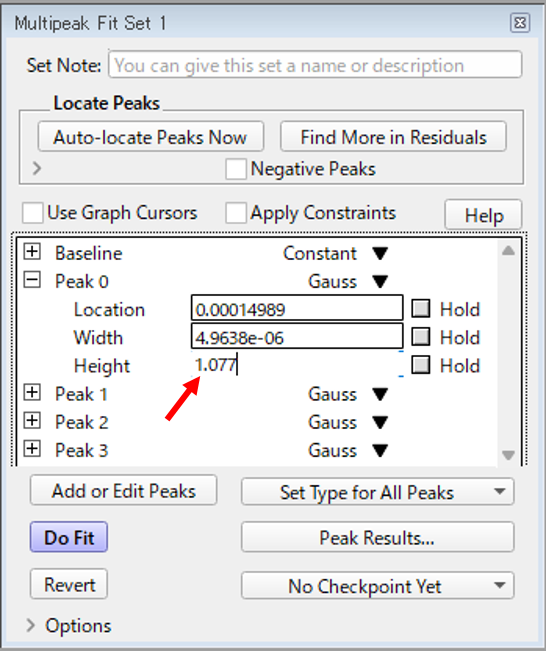This screenshot has width=546, height=651.
Task: Expand the Peak 1 entry
Action: coord(32,392)
